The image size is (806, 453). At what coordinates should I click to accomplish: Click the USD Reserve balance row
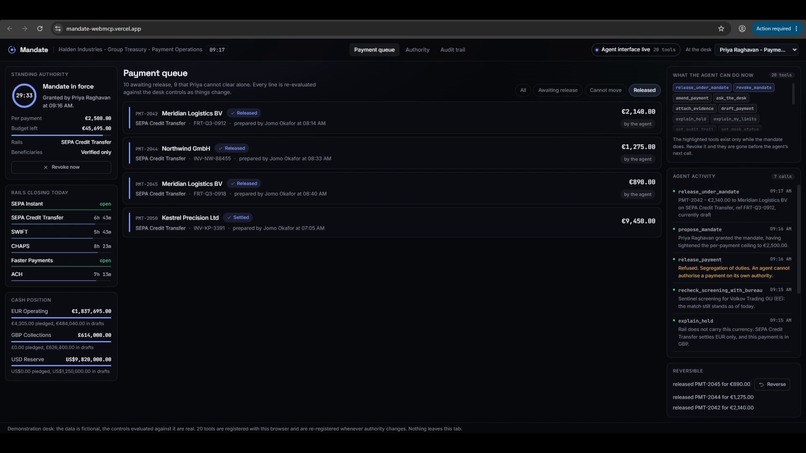pyautogui.click(x=61, y=365)
